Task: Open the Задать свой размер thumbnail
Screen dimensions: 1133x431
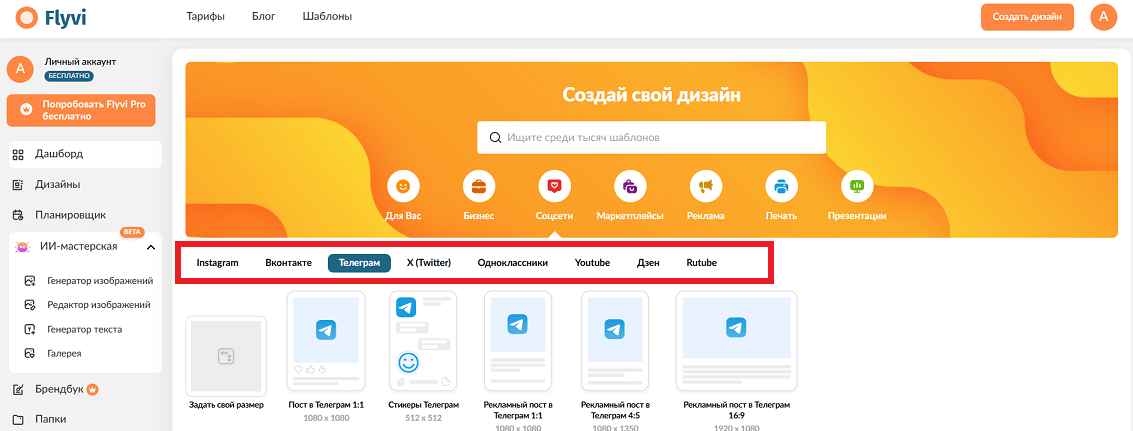Action: (x=226, y=356)
